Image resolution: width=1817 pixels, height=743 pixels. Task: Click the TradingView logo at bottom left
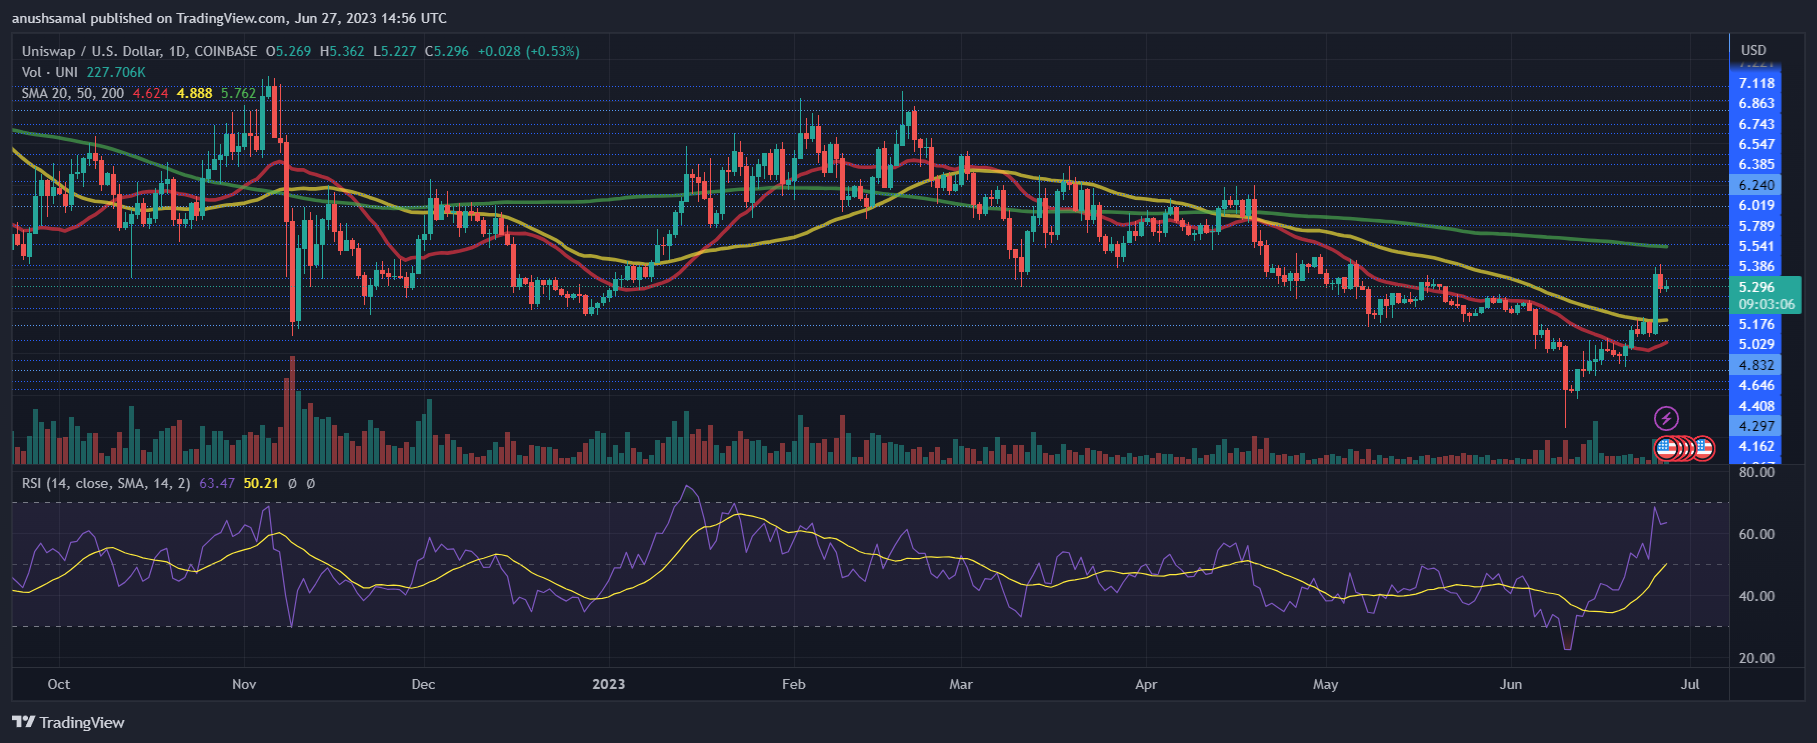(68, 722)
